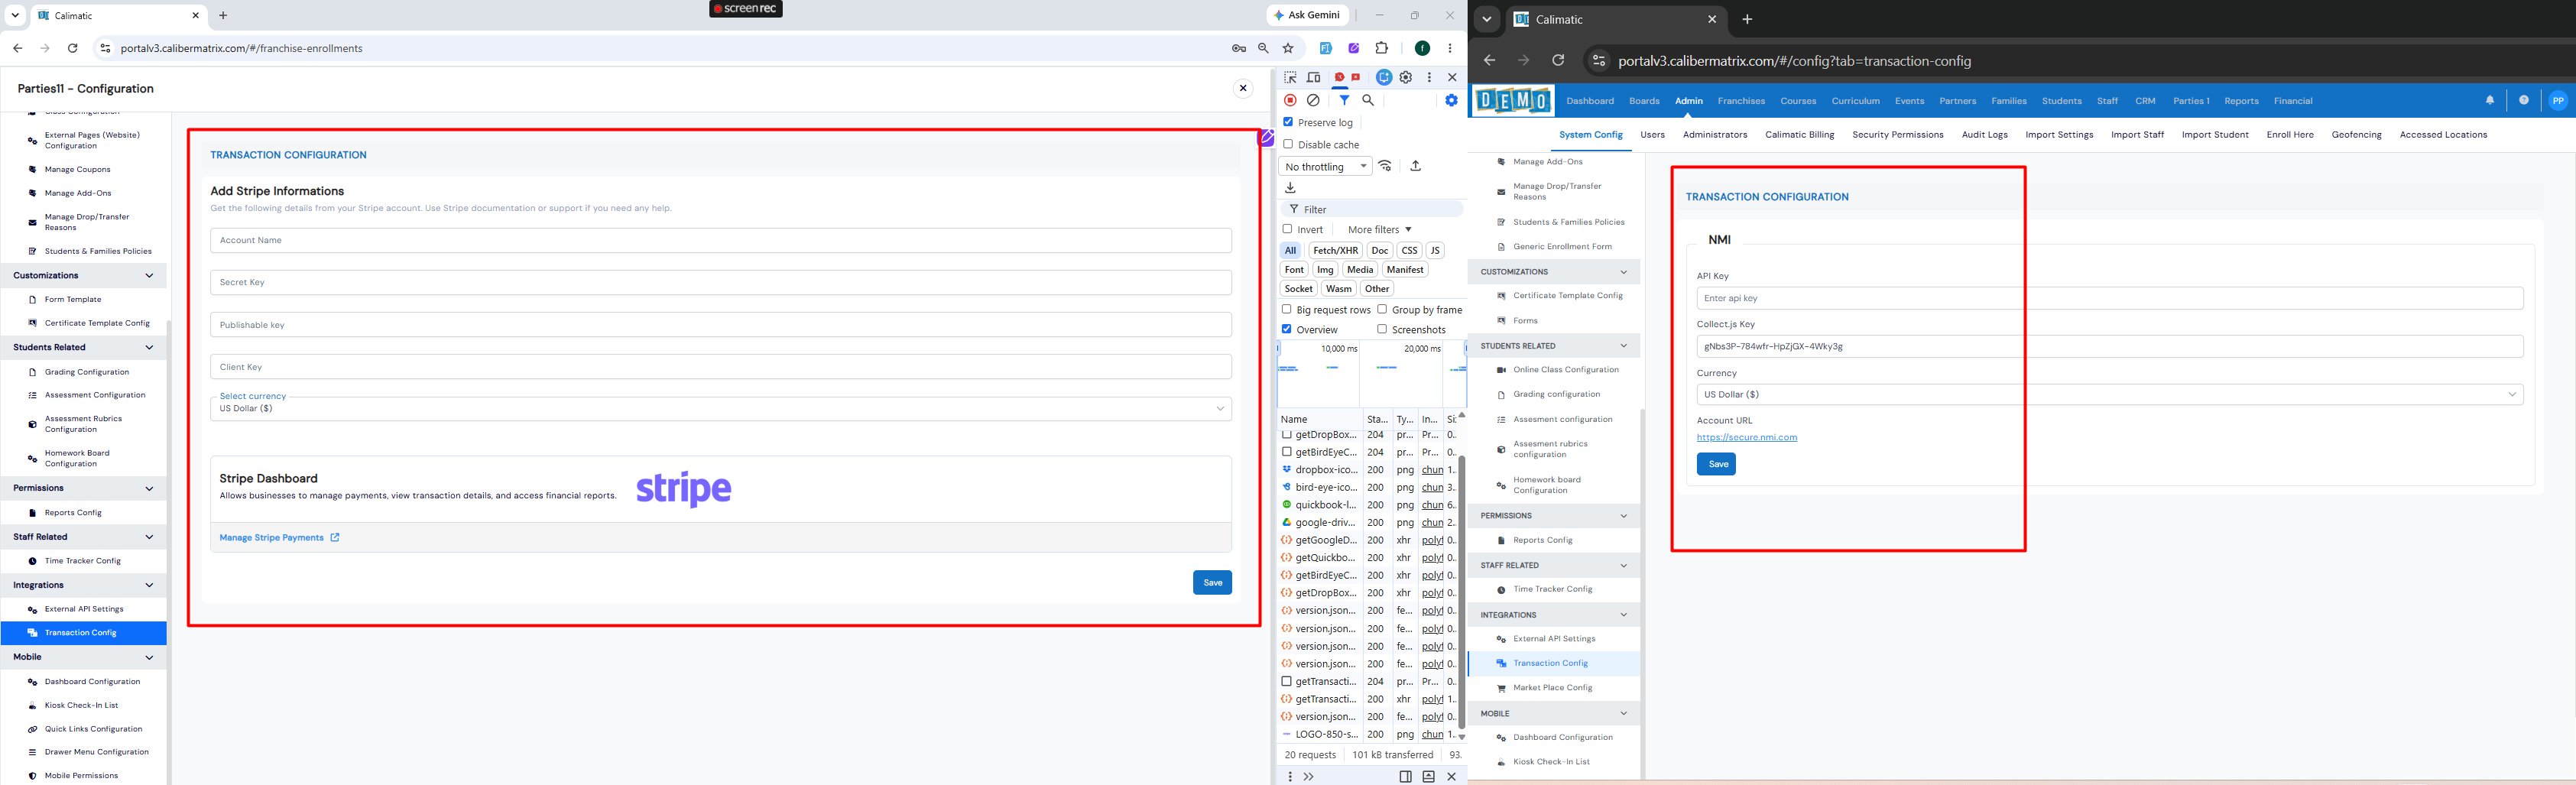Enable the Disable cache checkbox
Screen dimensions: 2576x785
click(1288, 144)
